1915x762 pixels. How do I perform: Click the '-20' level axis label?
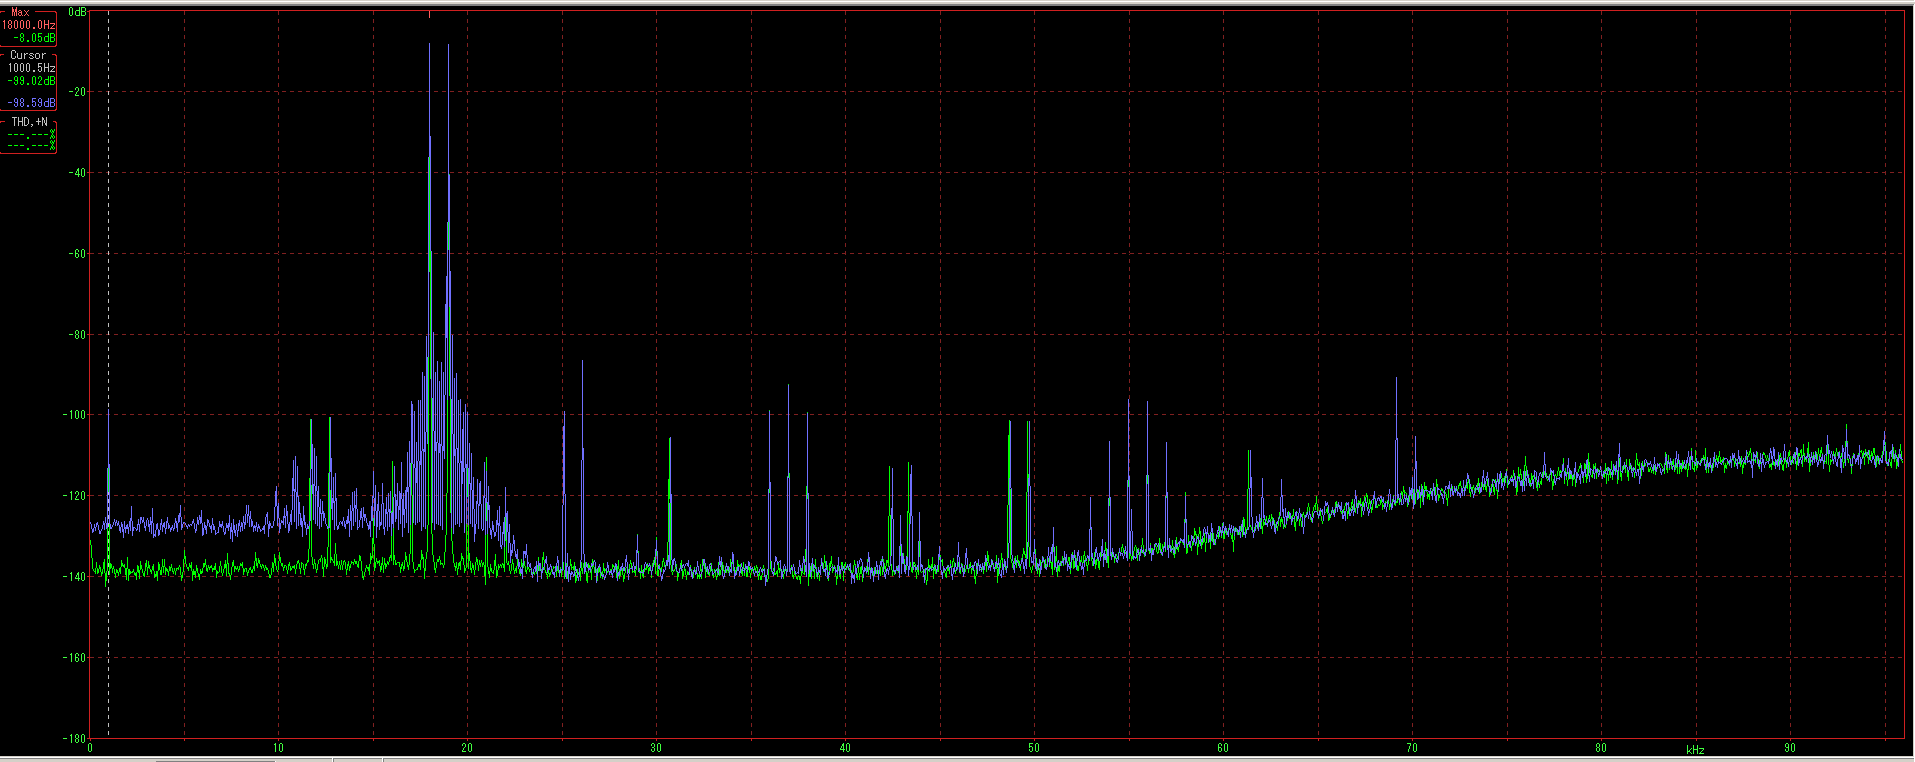[x=76, y=92]
